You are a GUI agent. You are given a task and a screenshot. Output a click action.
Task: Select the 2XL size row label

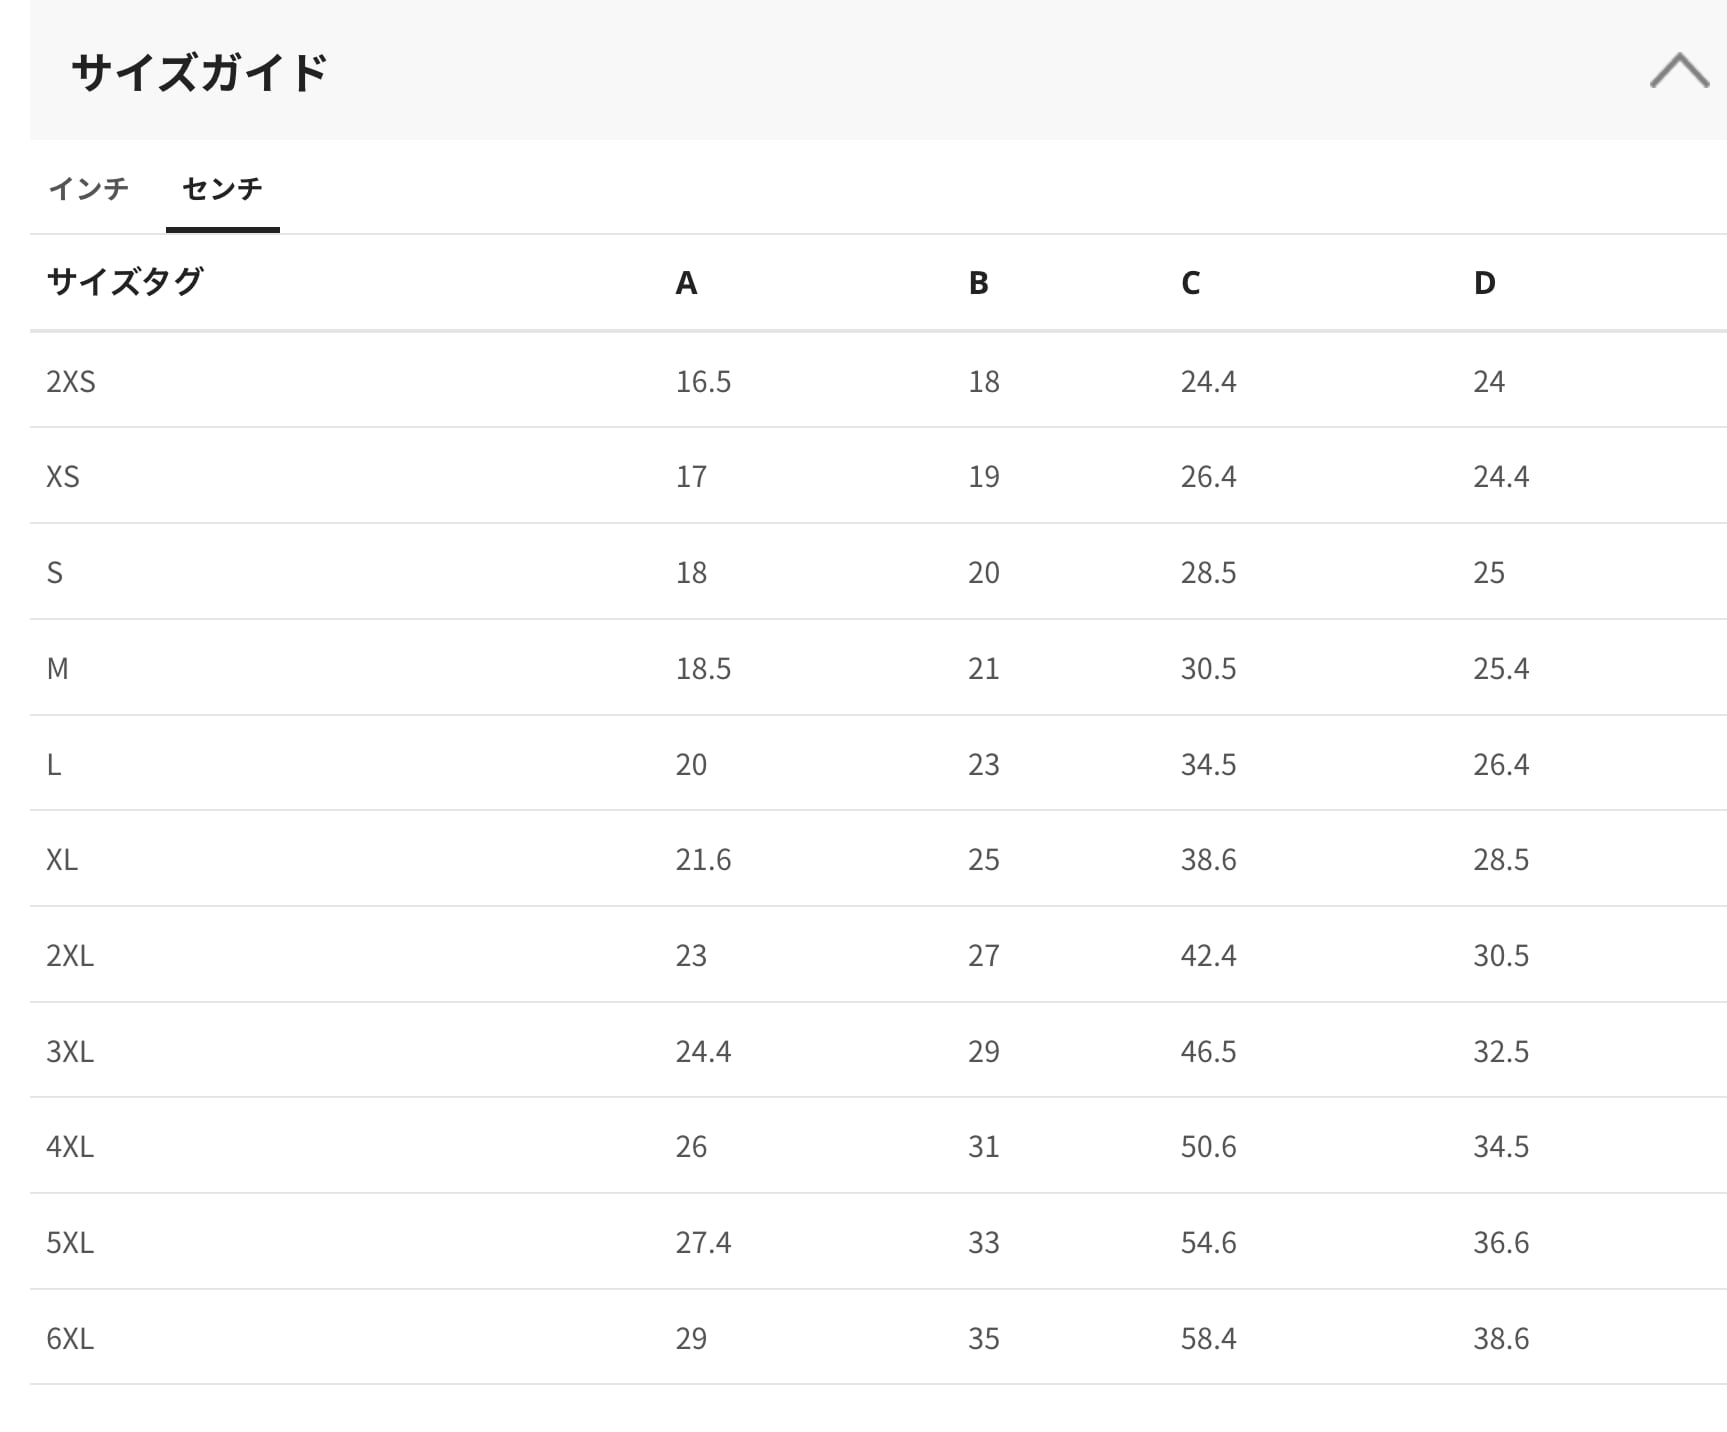pyautogui.click(x=70, y=955)
